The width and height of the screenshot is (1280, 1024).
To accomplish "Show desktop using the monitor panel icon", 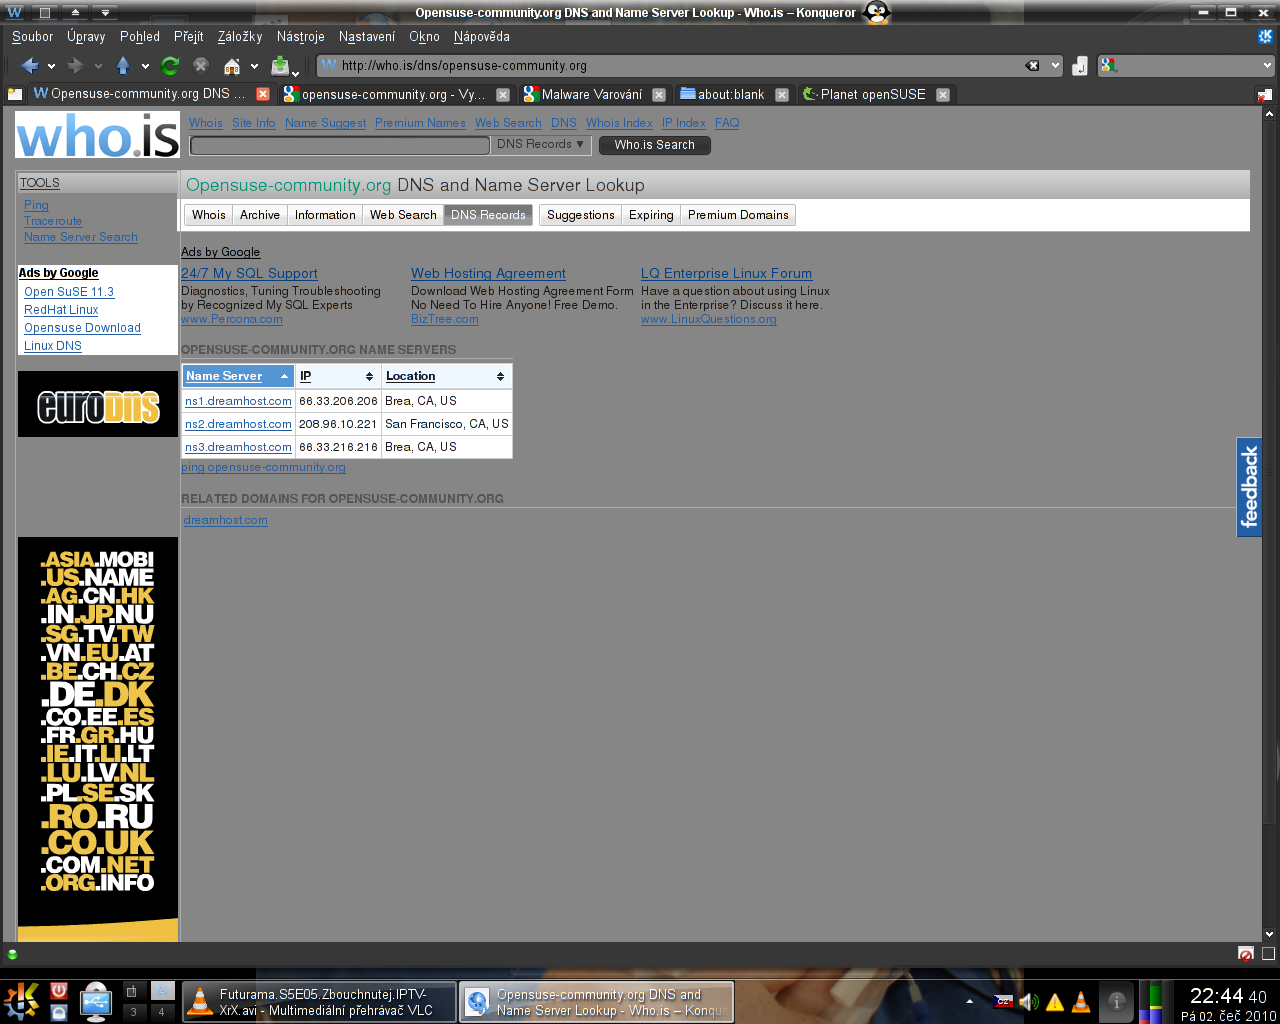I will point(96,1002).
